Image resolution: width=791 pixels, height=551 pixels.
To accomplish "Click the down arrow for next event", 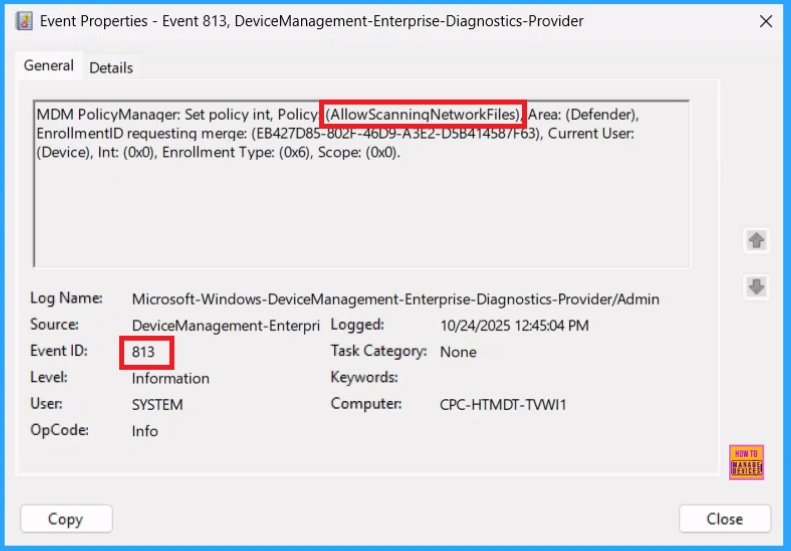I will point(756,287).
